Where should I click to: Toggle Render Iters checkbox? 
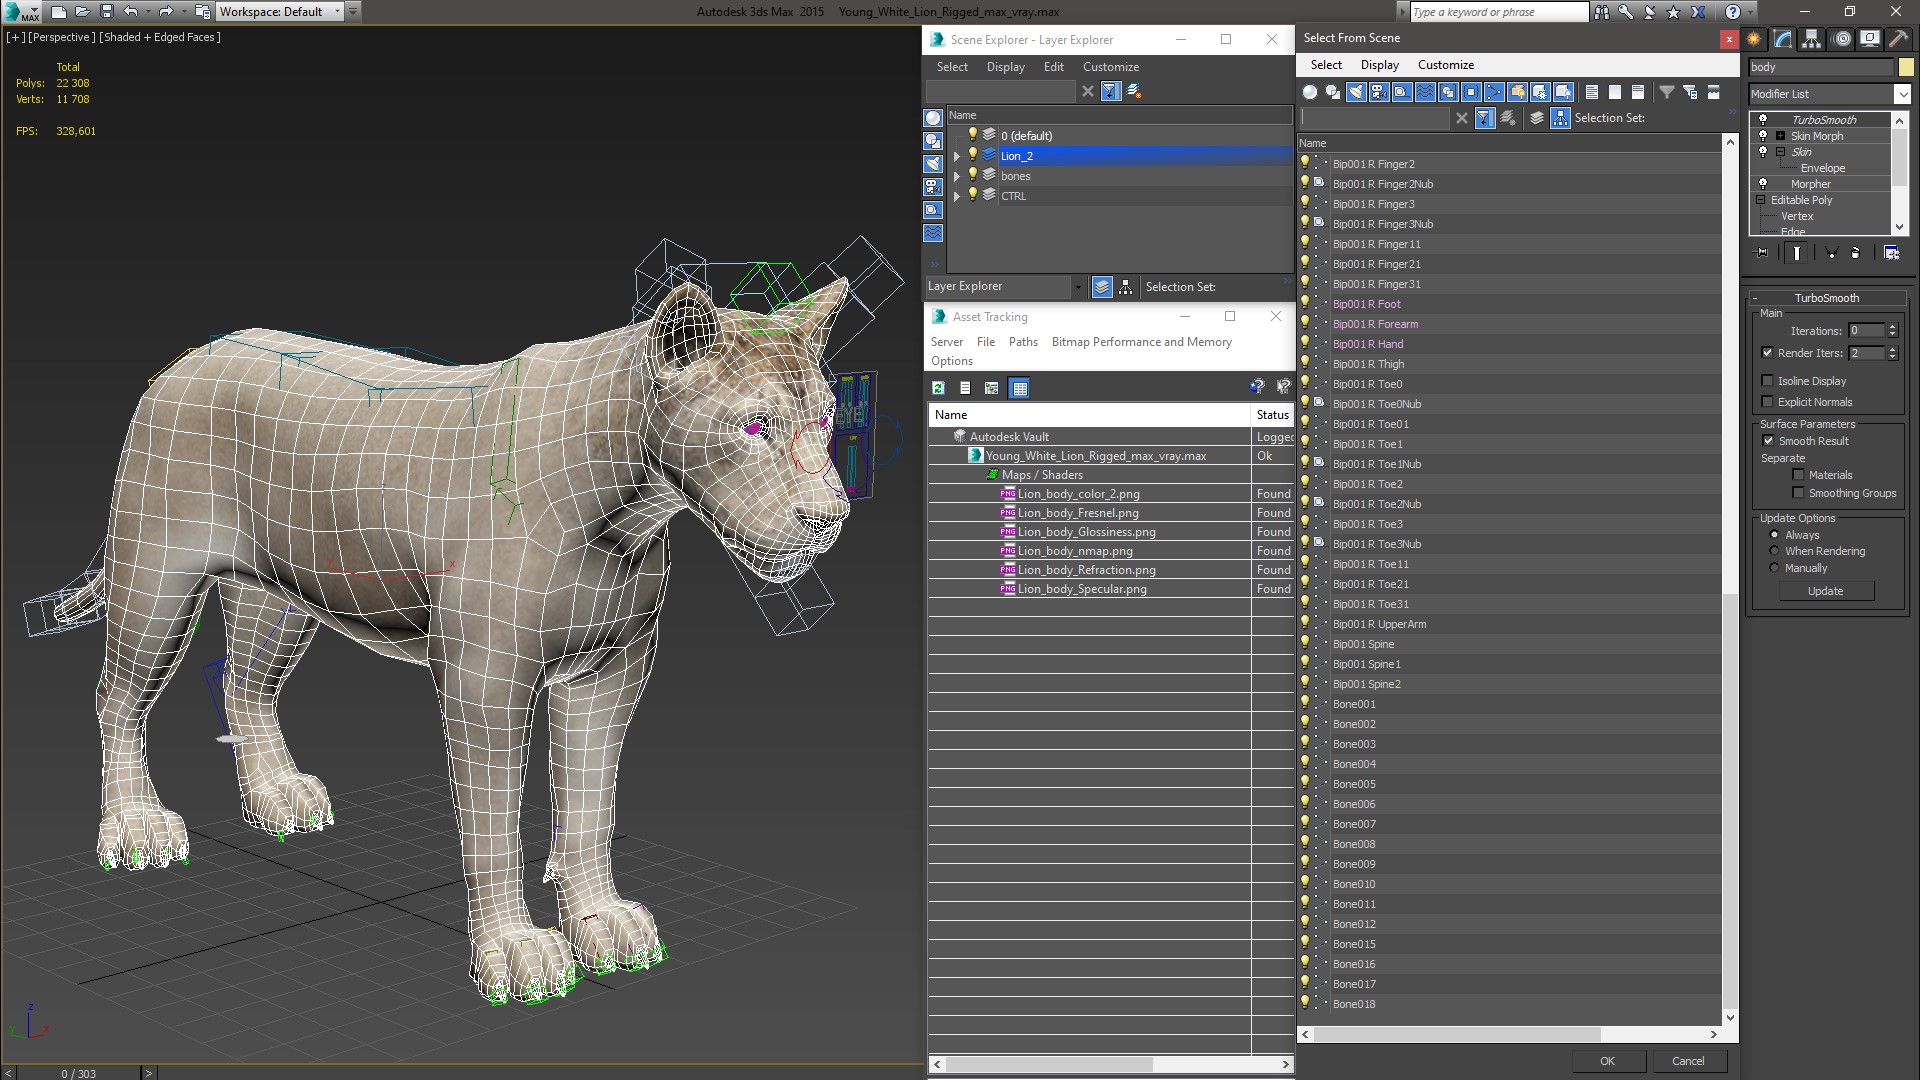tap(1767, 353)
